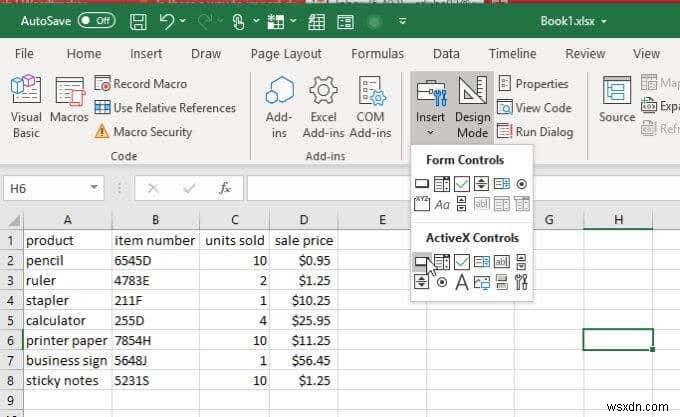Insert Form Controls List Box
Screen dimensions: 680x417
click(x=502, y=184)
